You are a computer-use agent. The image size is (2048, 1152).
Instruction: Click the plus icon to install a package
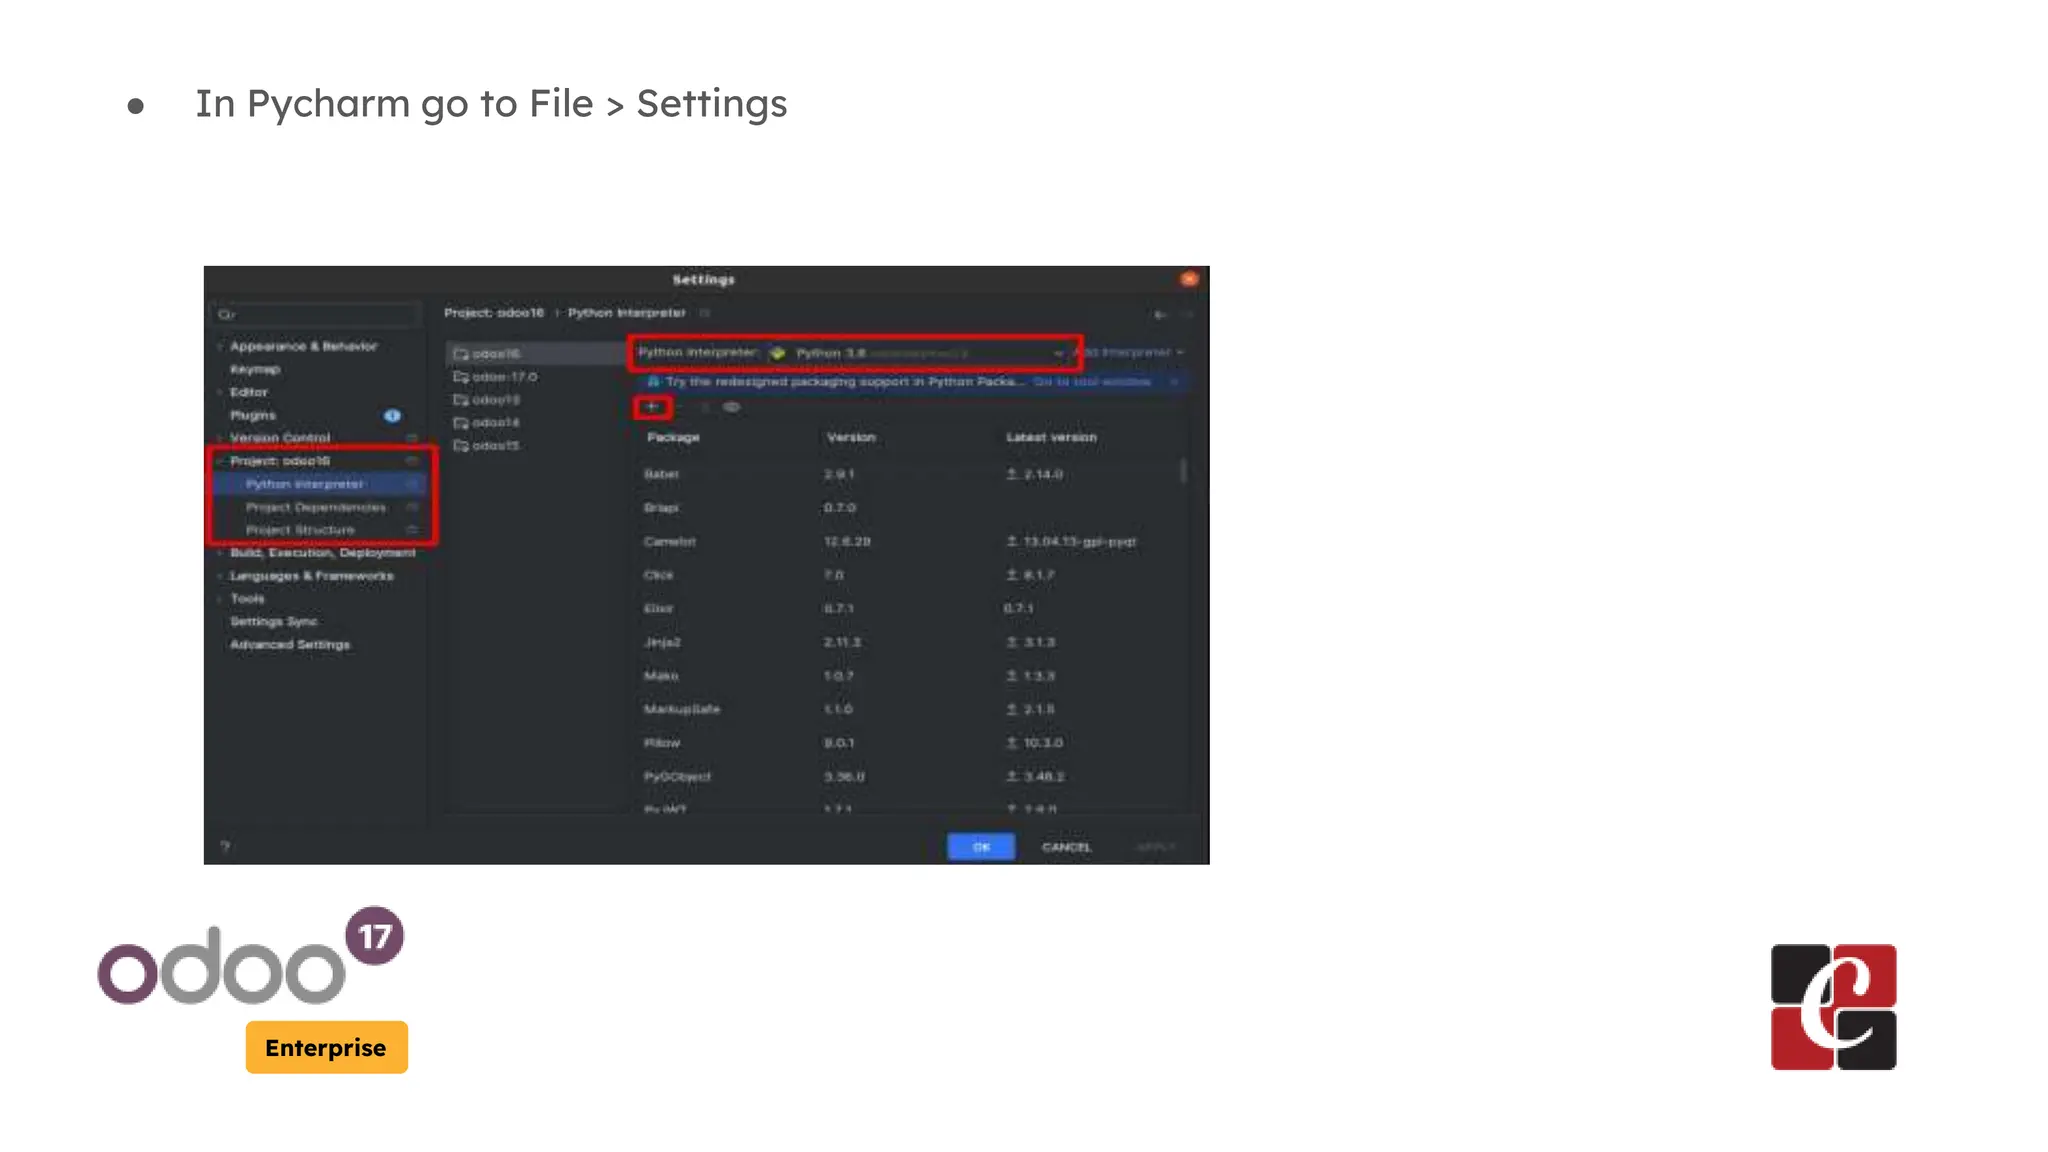(652, 407)
